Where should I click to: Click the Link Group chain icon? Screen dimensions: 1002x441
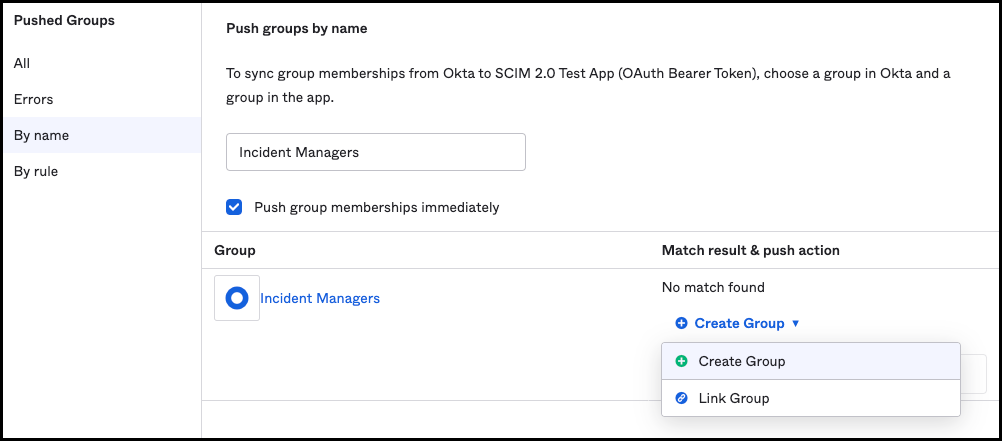click(681, 398)
